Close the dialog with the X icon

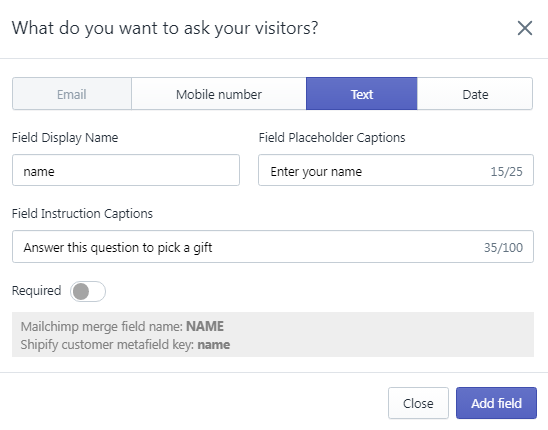point(525,28)
